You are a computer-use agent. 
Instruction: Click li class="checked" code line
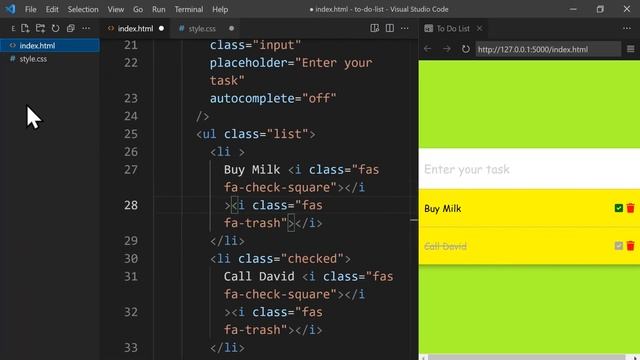280,258
